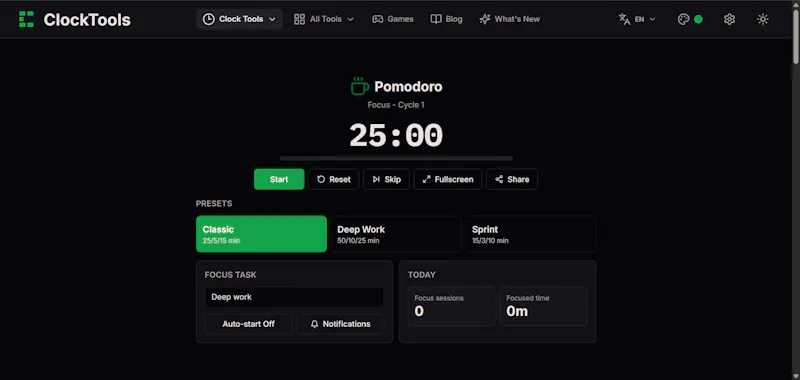
Task: Open the Games page
Action: pos(392,19)
